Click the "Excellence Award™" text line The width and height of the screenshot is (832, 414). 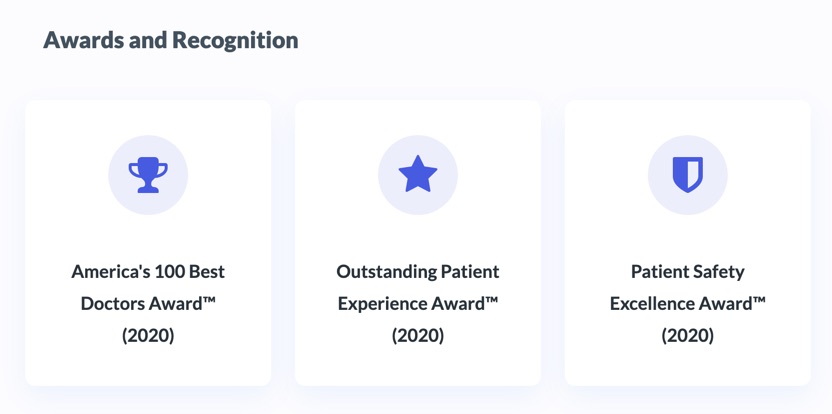tap(688, 304)
